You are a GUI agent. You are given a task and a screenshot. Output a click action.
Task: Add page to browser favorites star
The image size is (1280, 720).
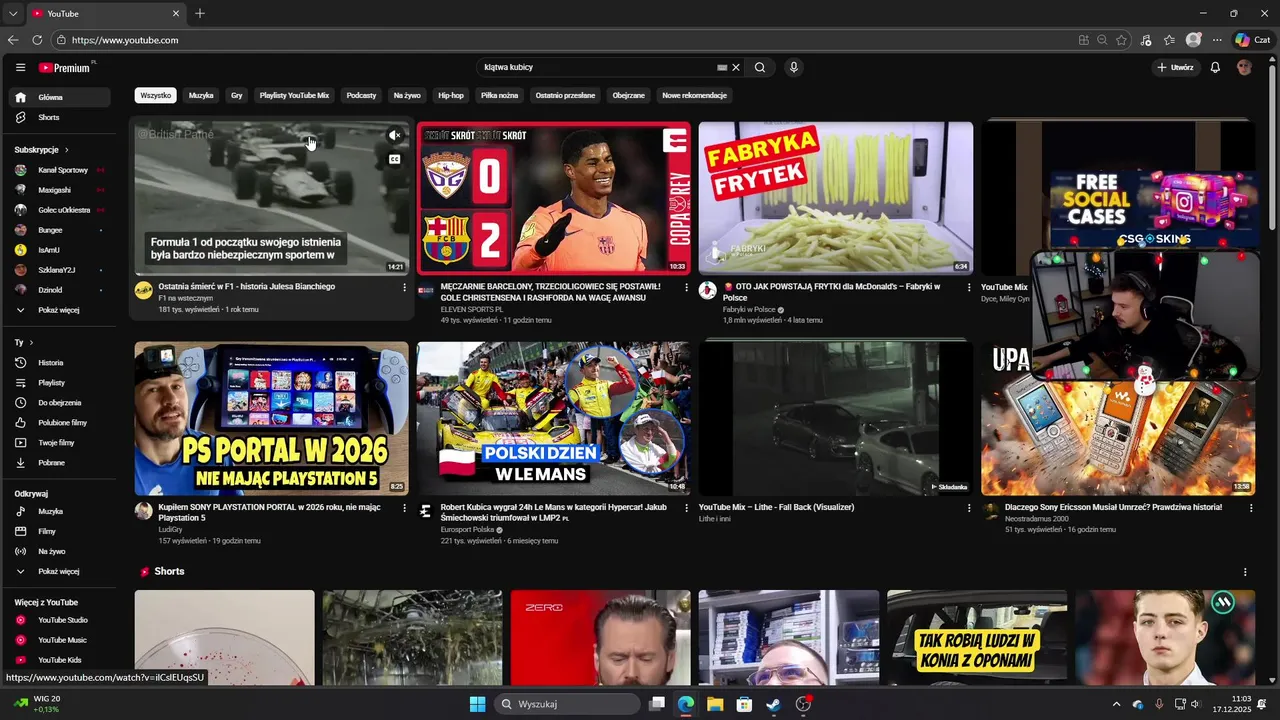coord(1121,40)
